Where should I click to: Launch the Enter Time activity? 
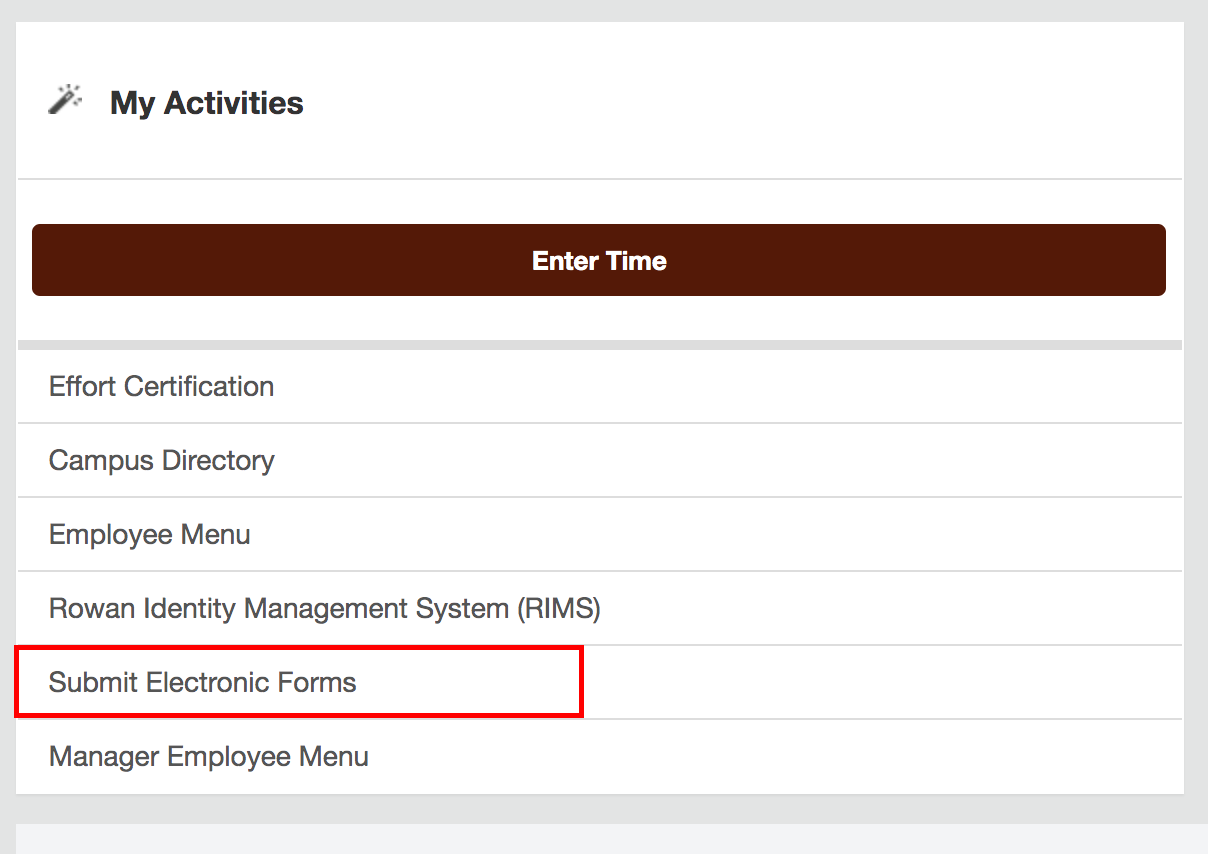[x=598, y=260]
